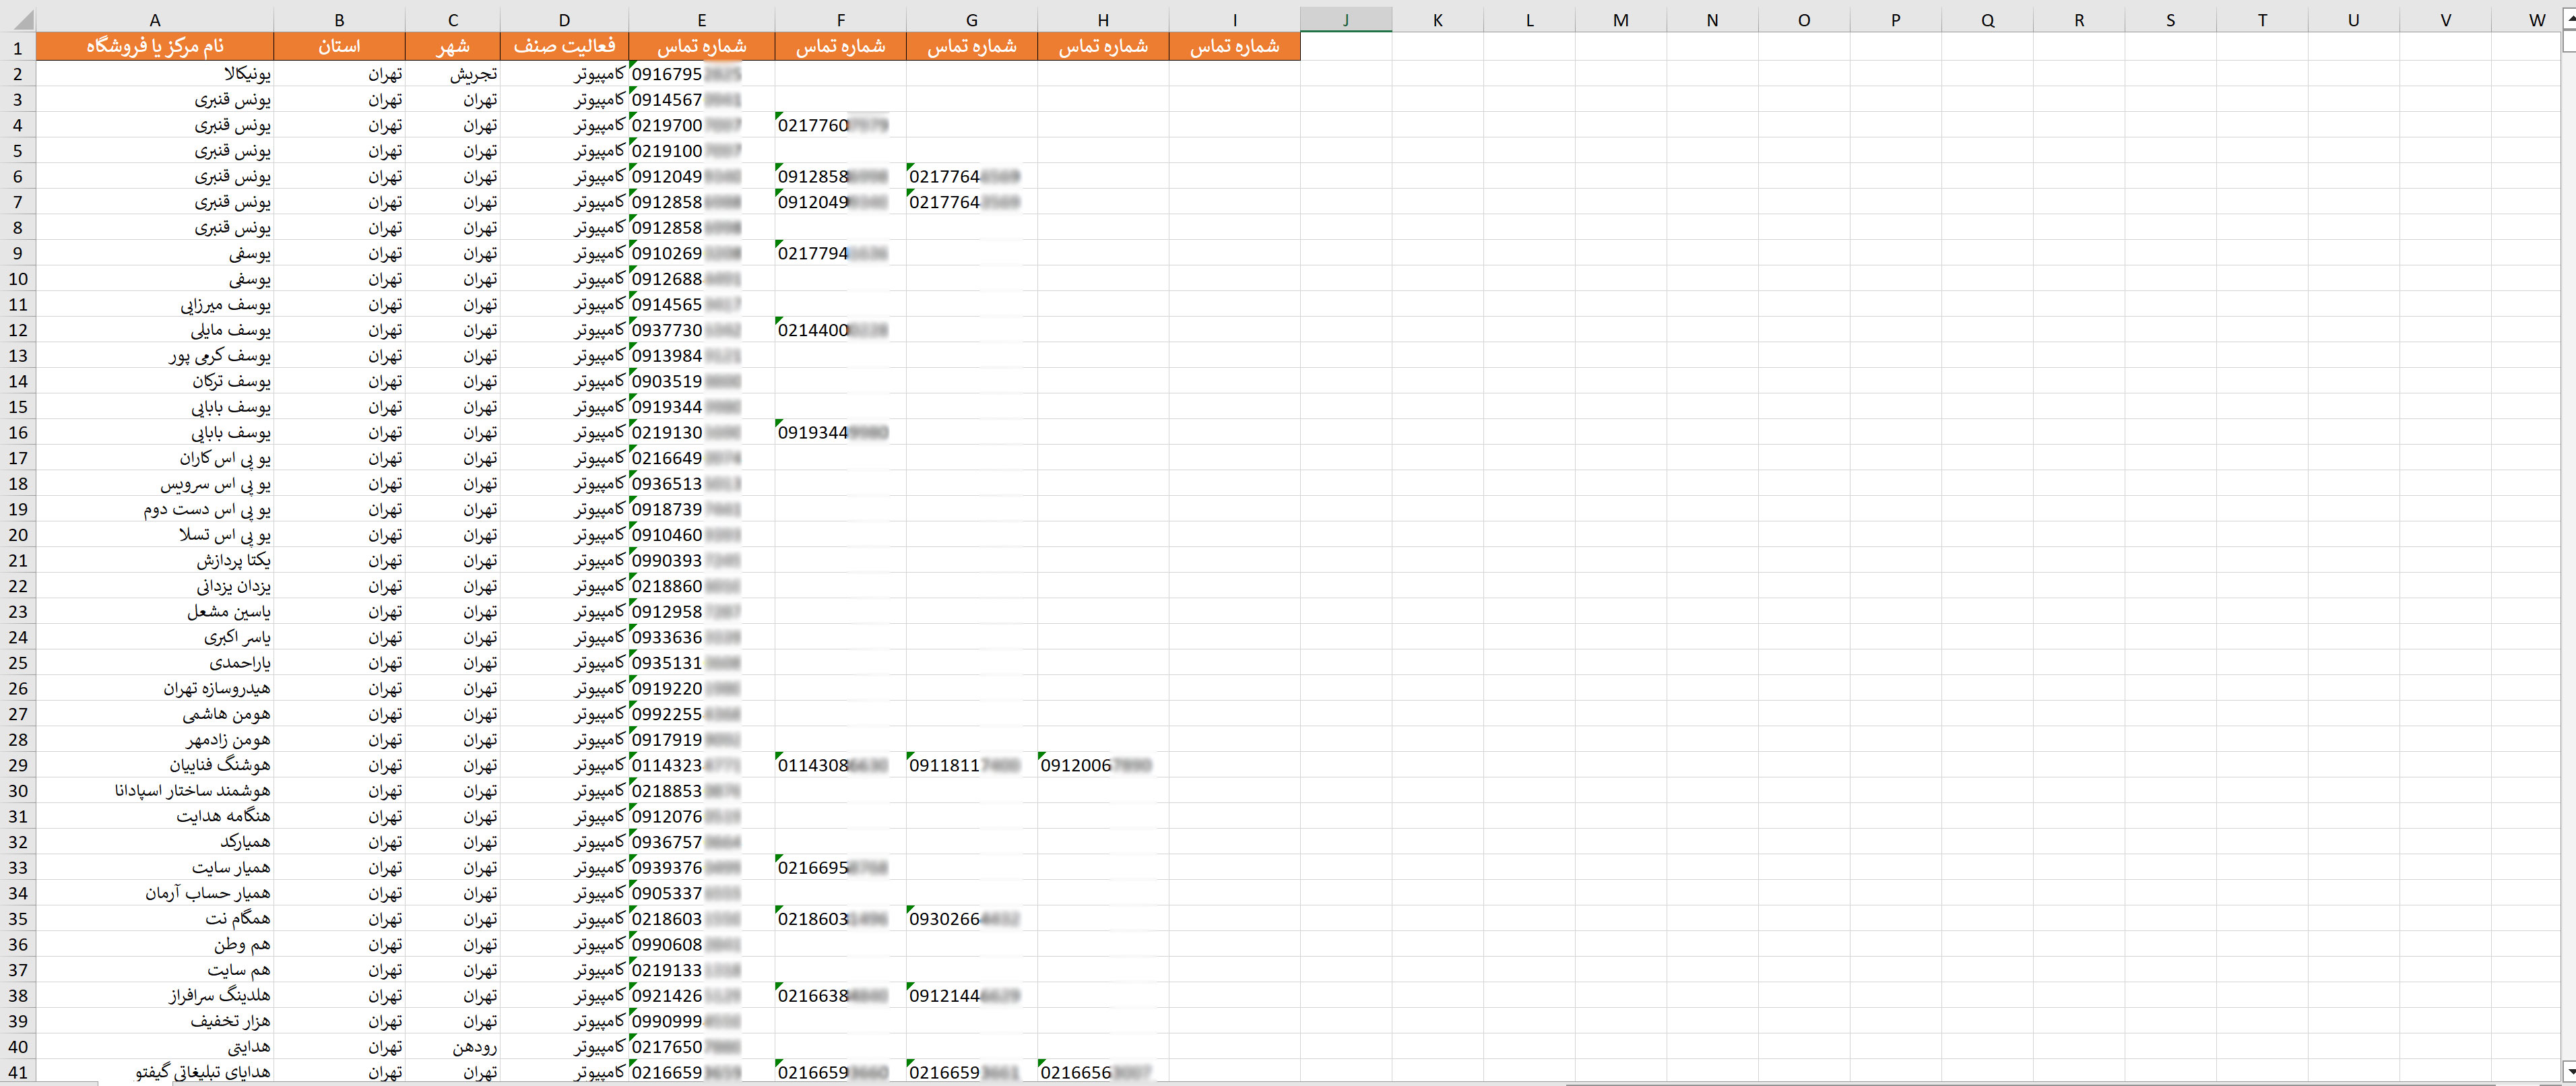
Task: Click header cell 'استان'
Action: 339,46
